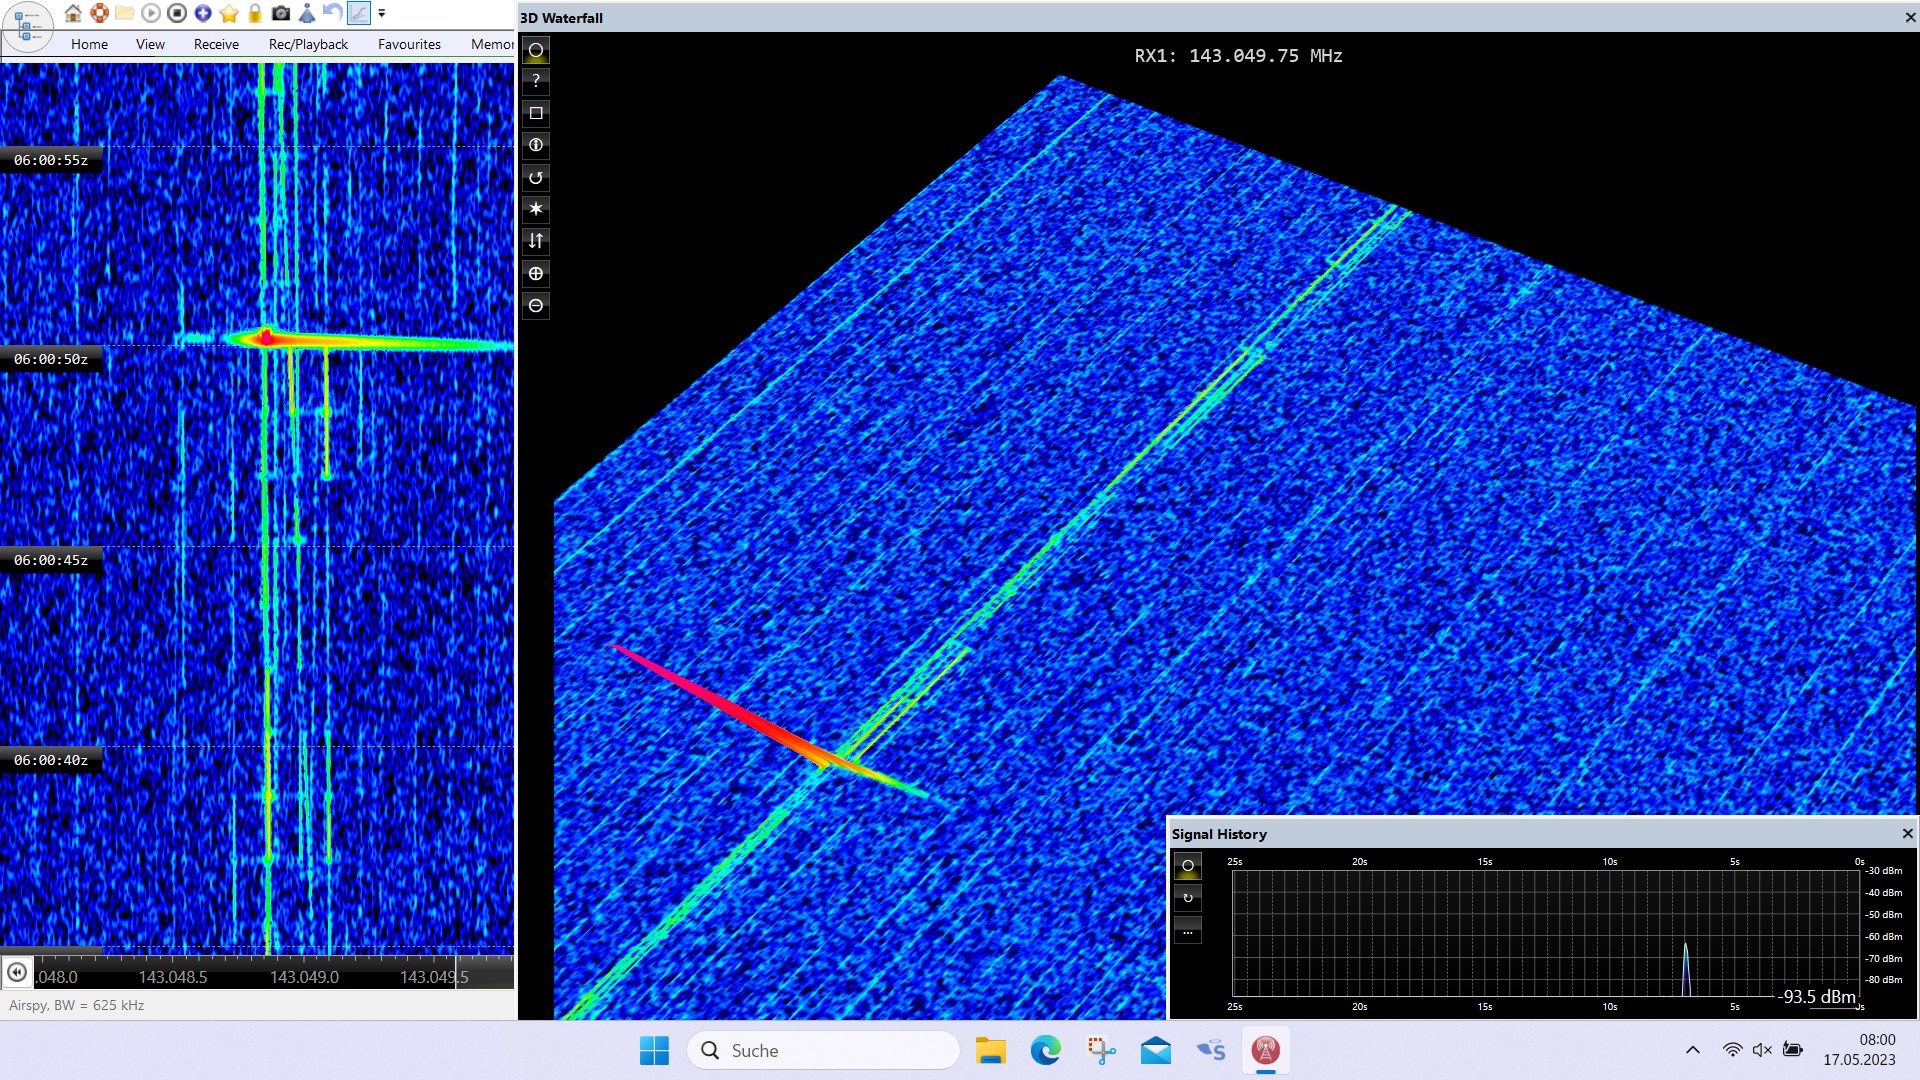The image size is (1920, 1080).
Task: Click the 06:00:45z waterfall timestamp
Action: tap(51, 560)
